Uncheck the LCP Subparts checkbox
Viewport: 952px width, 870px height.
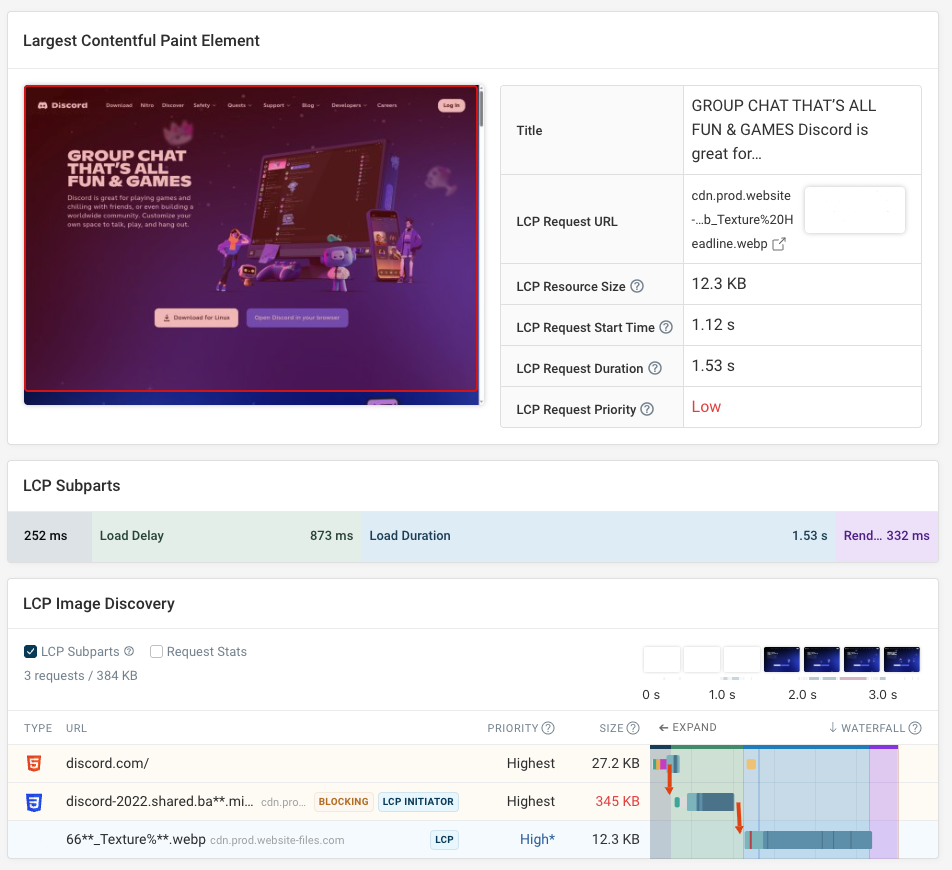click(x=30, y=651)
